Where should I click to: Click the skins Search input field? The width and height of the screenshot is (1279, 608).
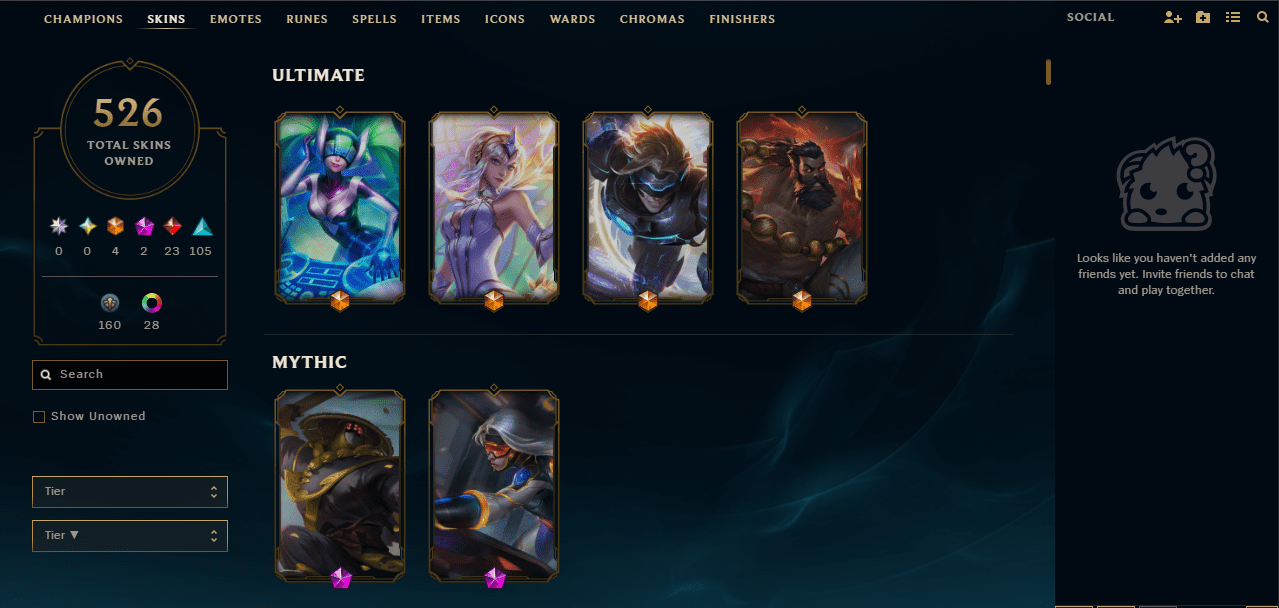tap(130, 375)
